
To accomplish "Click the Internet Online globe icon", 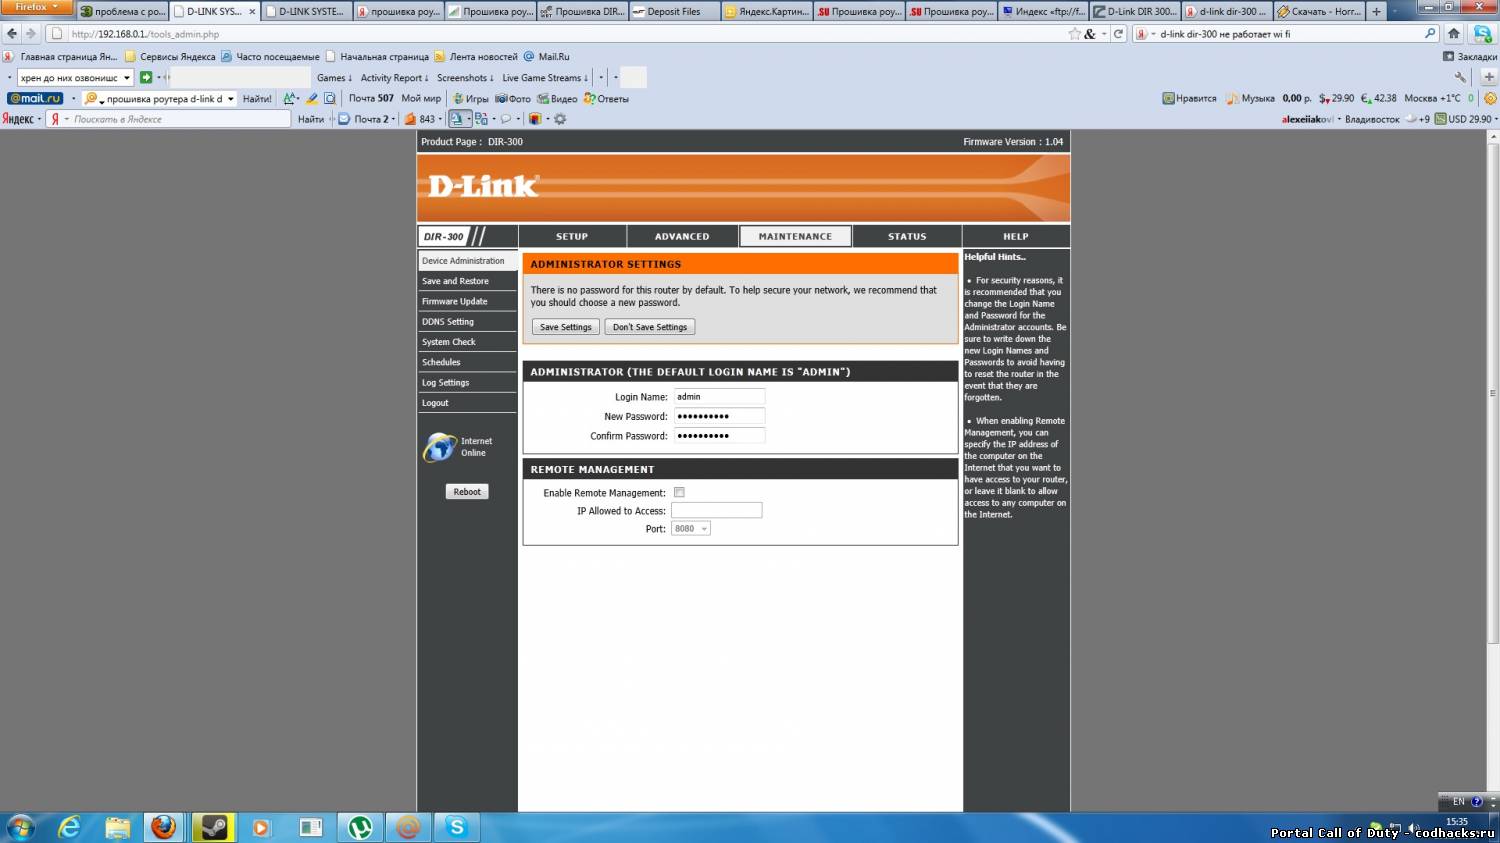I will (x=439, y=447).
